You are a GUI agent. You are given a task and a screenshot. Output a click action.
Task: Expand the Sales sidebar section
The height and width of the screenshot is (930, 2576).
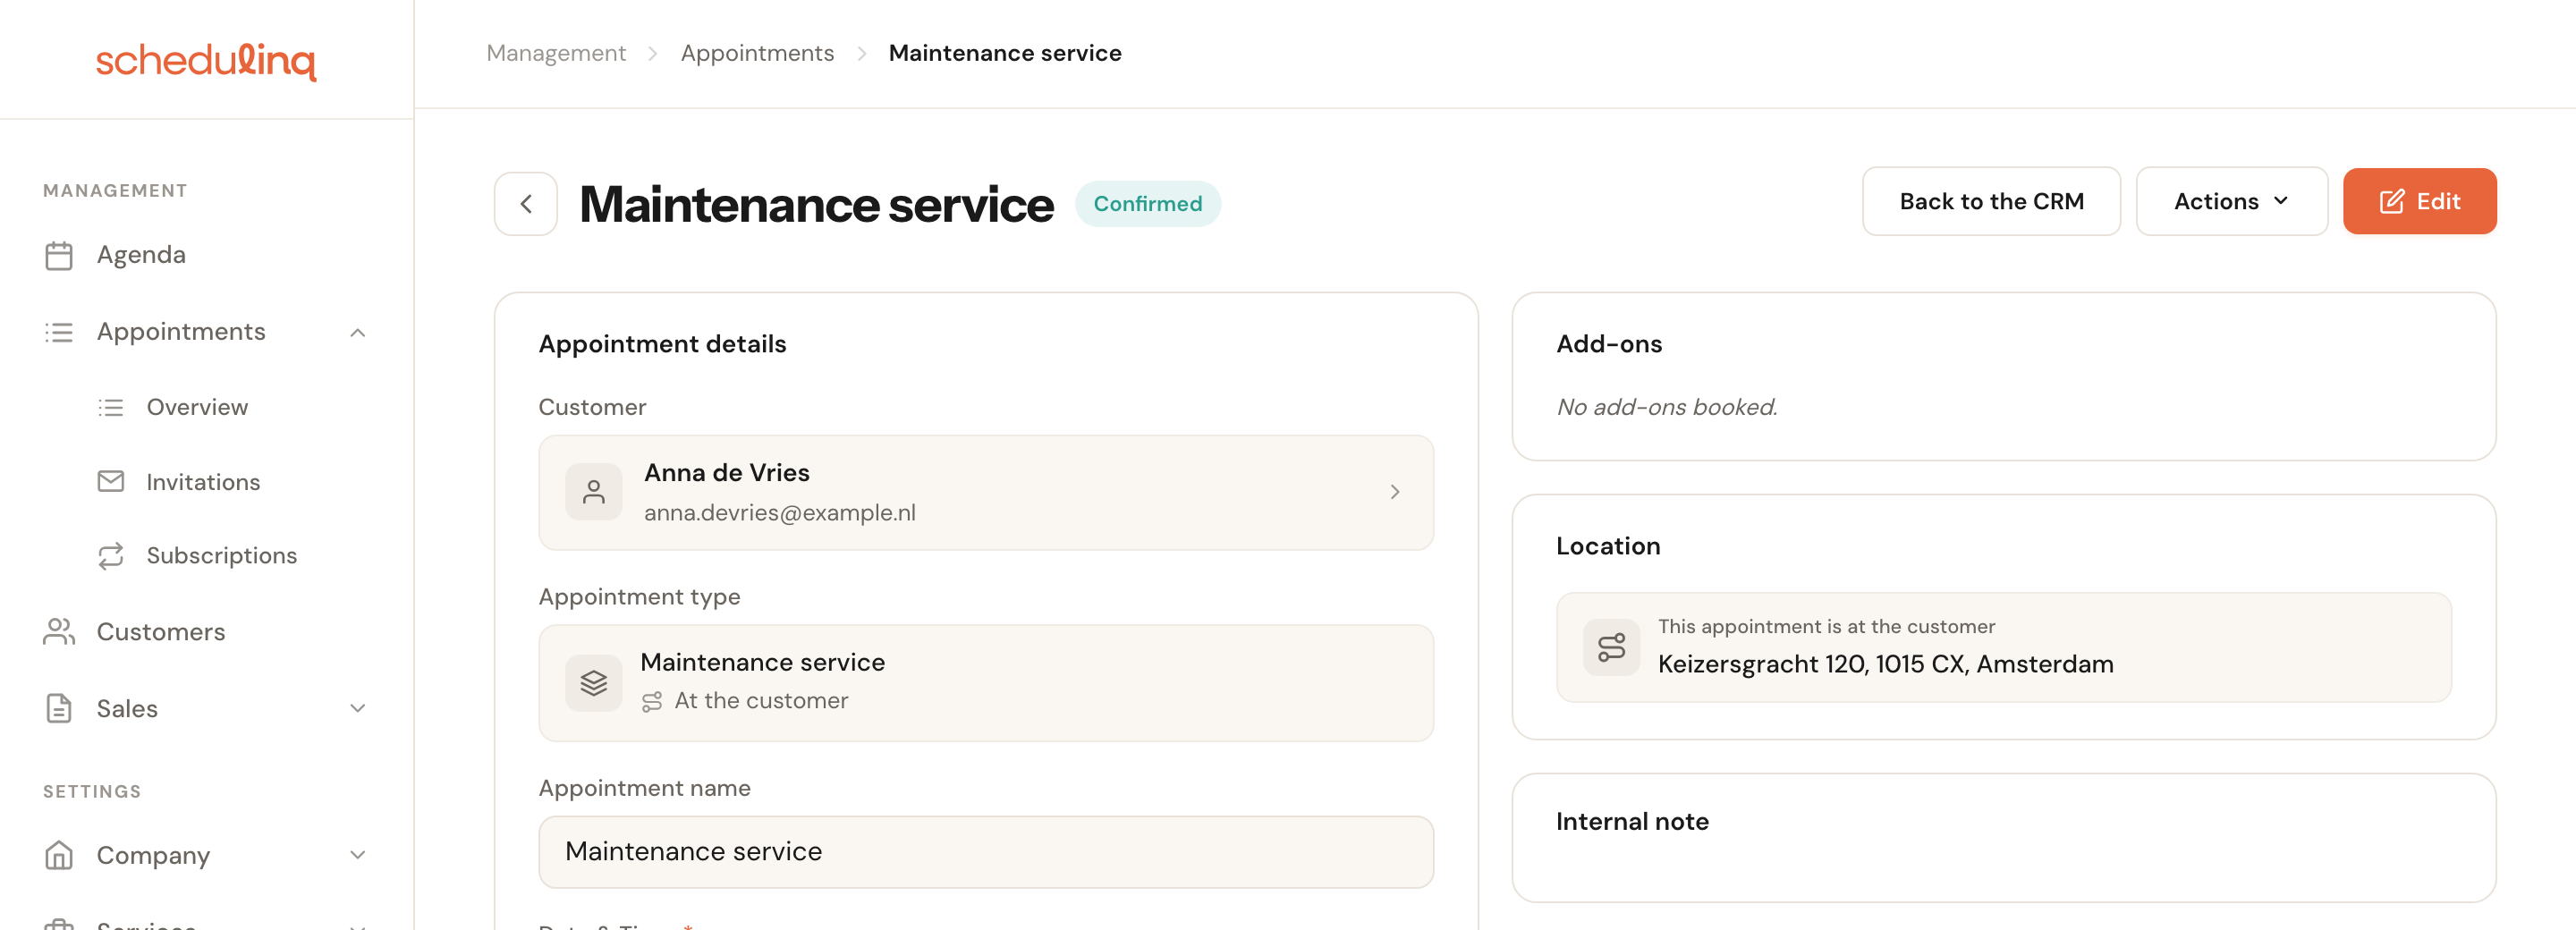tap(358, 709)
